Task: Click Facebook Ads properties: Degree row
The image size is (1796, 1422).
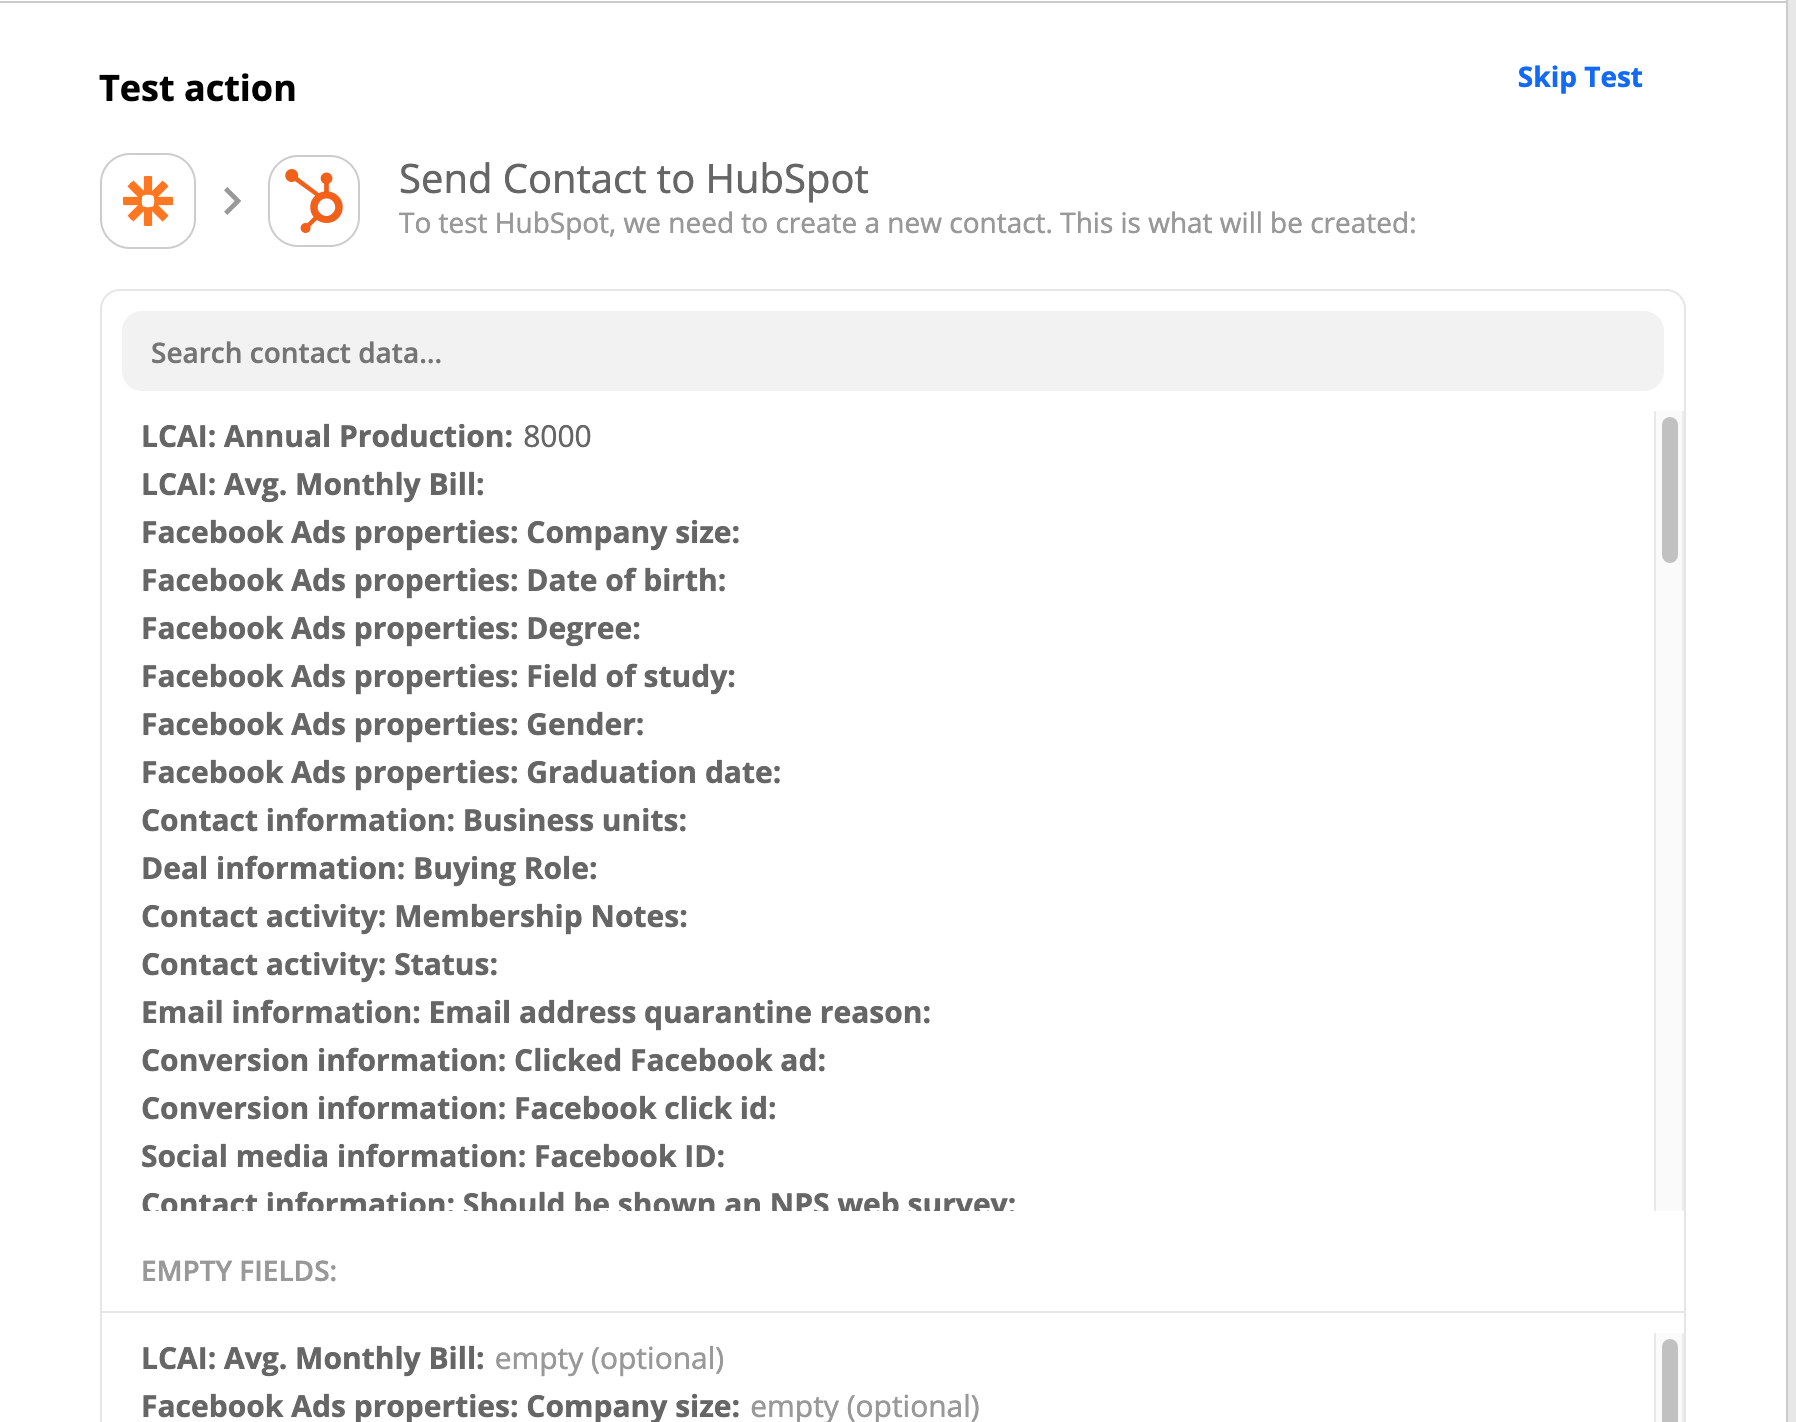Action: click(391, 628)
